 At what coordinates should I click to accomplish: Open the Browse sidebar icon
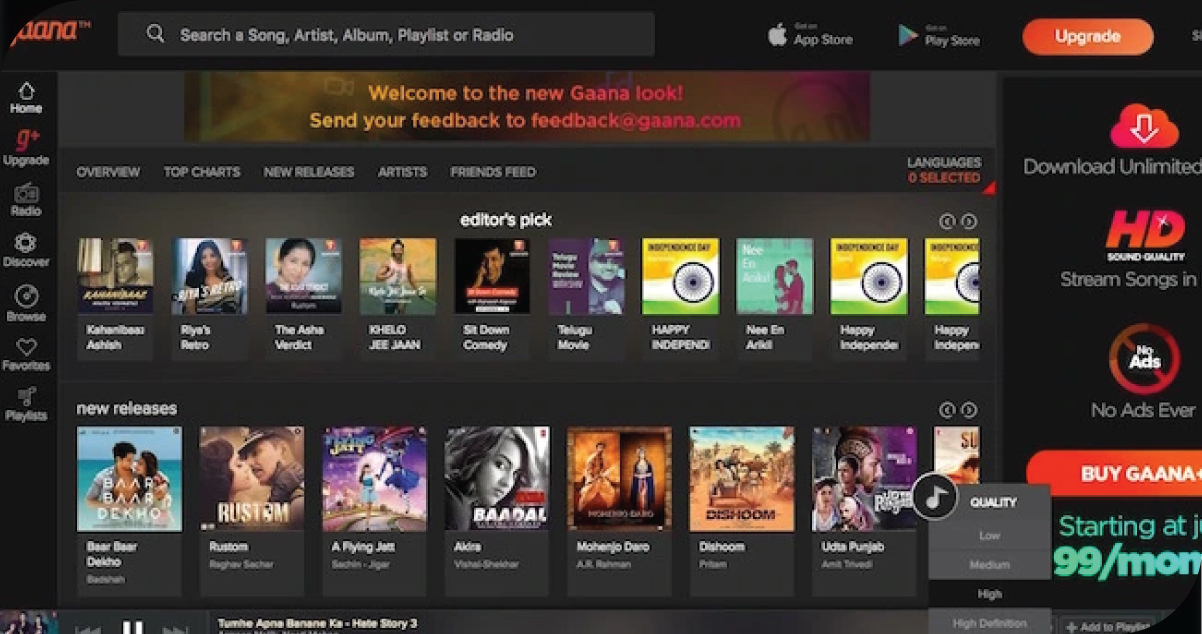26,297
